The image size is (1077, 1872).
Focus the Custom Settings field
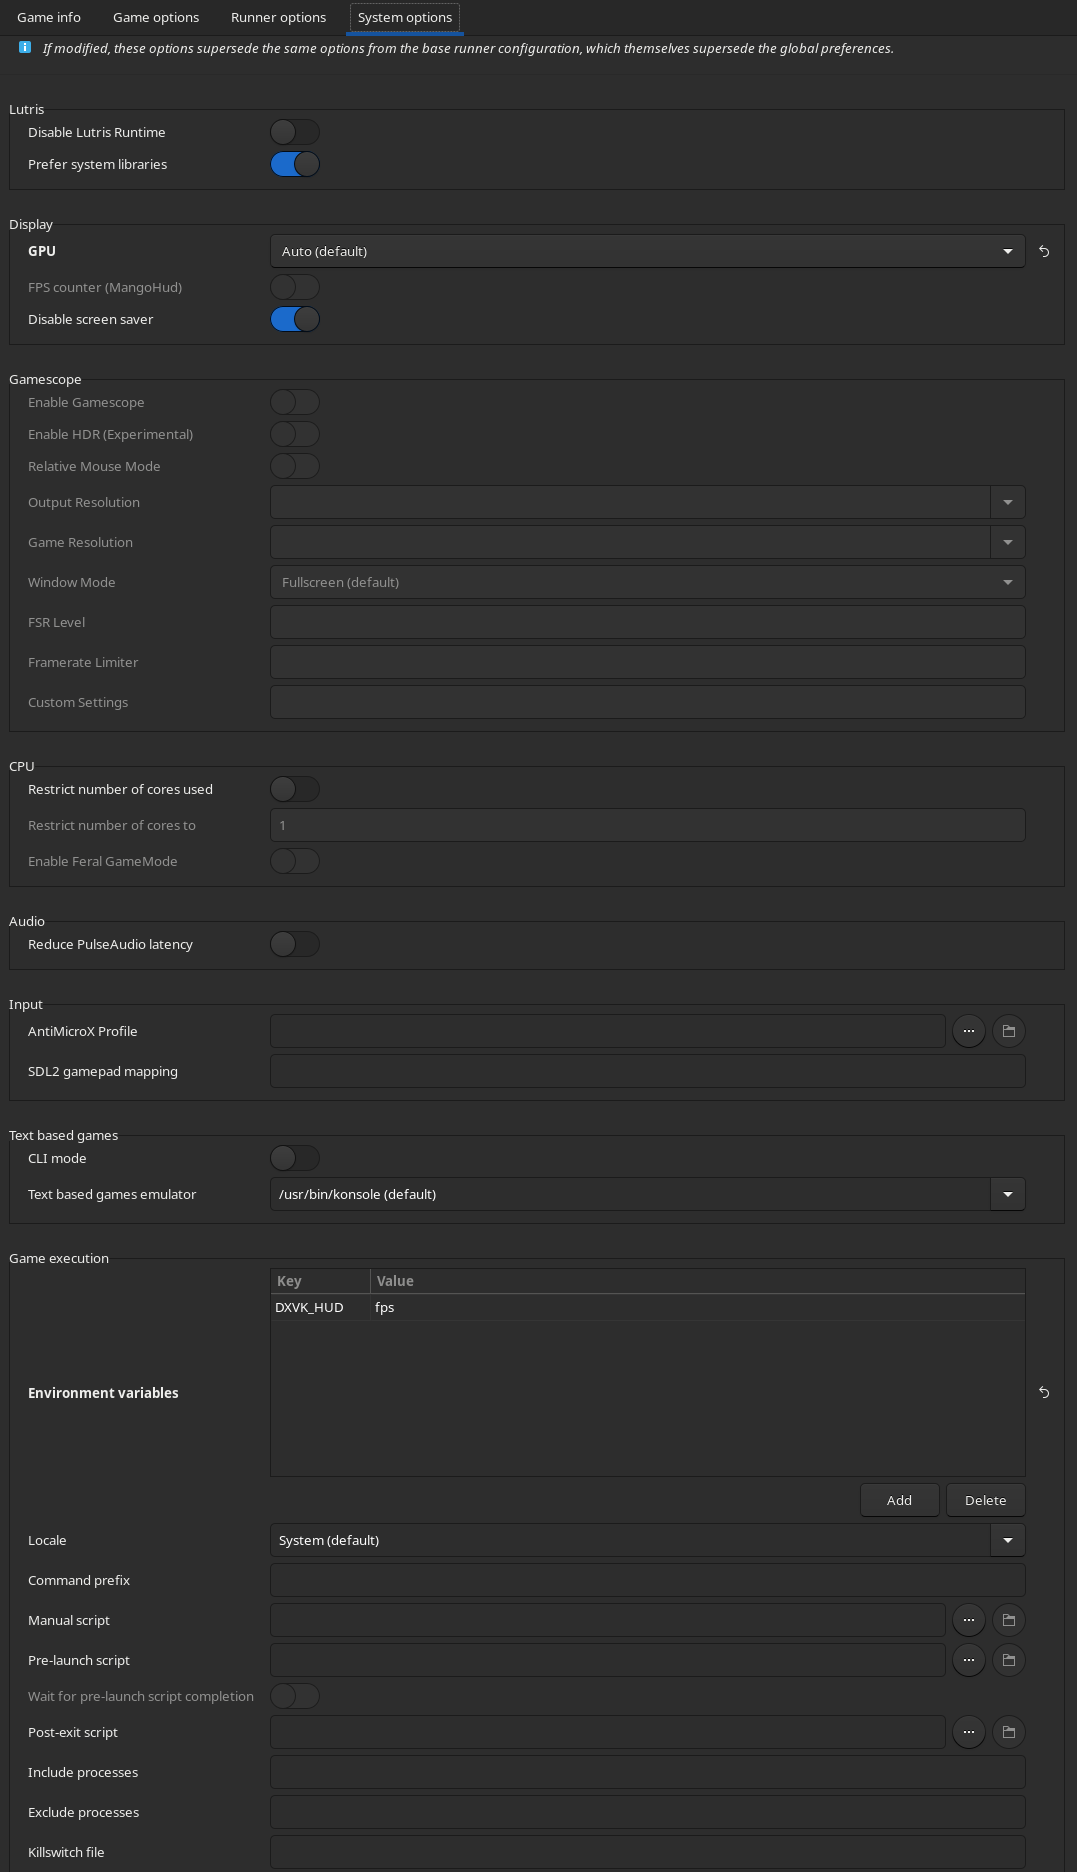648,702
